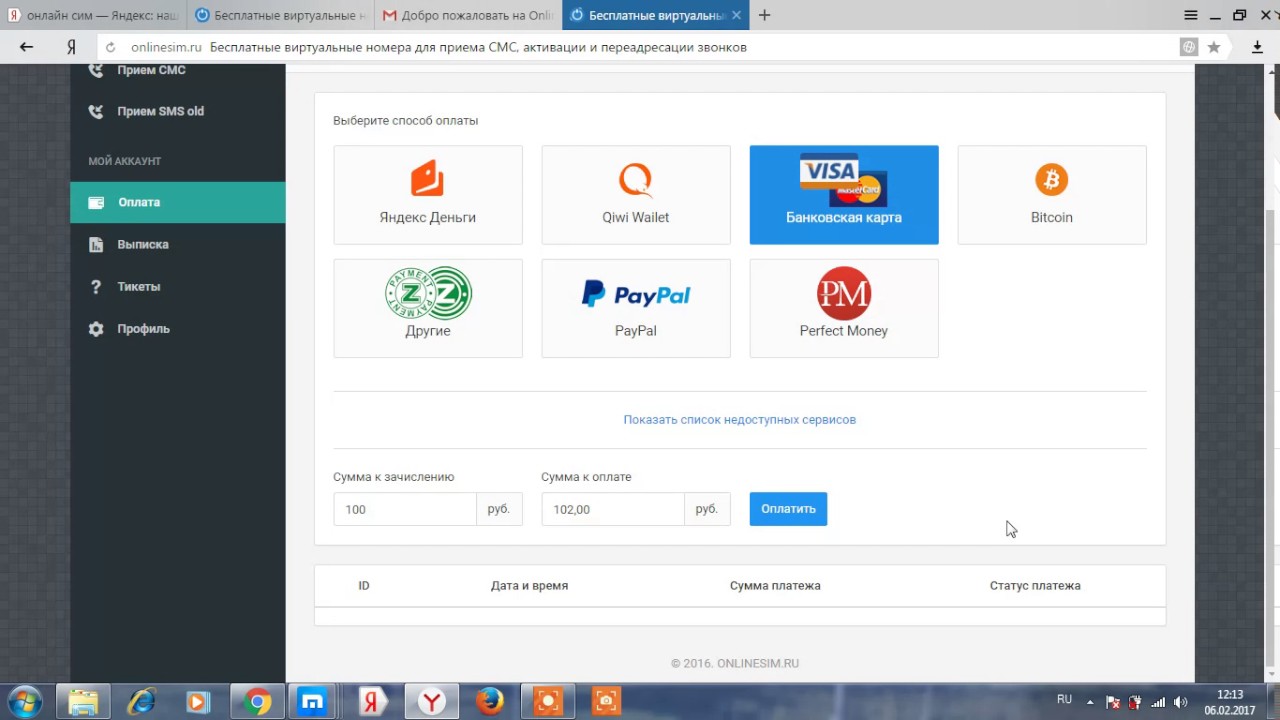The image size is (1280, 720).
Task: Click Yandex Я home icon in toolbar
Action: pos(71,47)
